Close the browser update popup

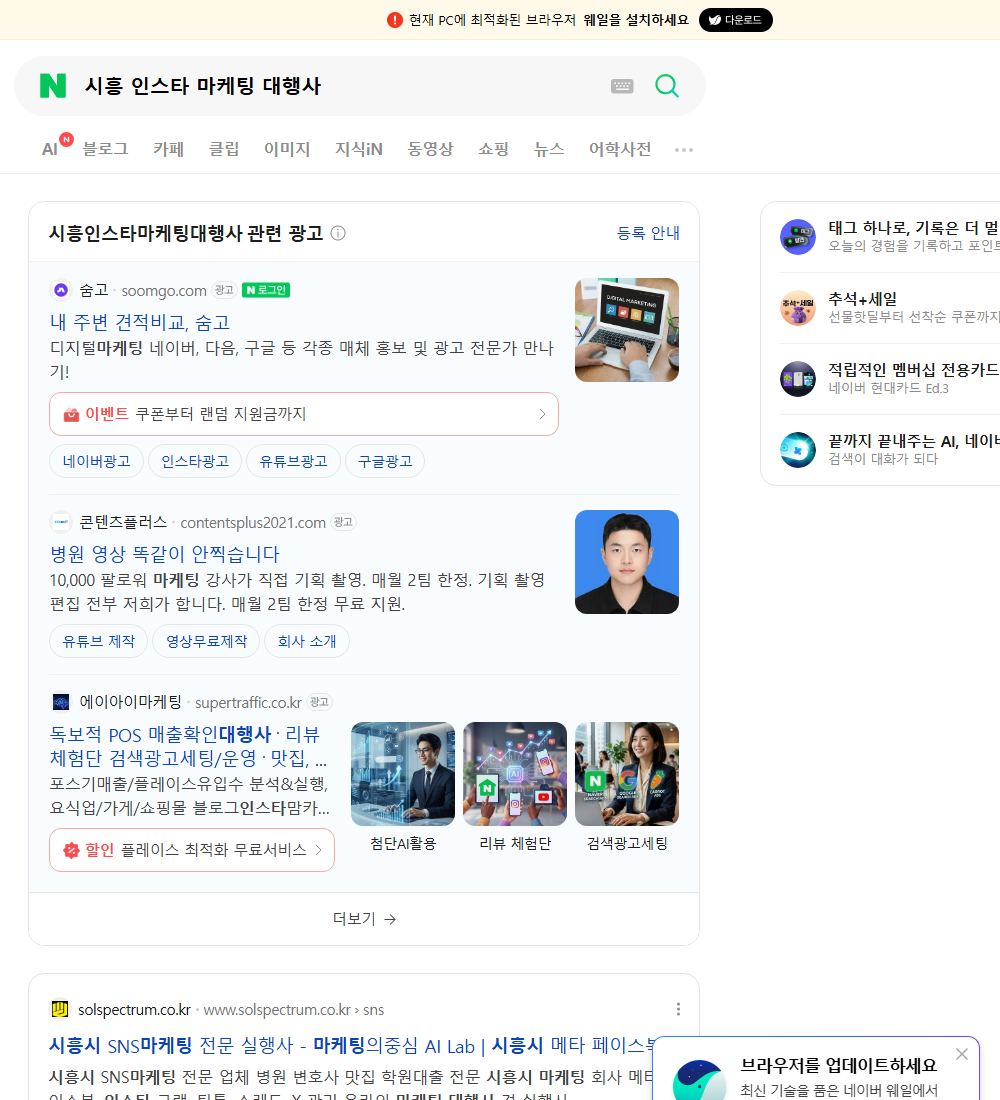pyautogui.click(x=961, y=1054)
